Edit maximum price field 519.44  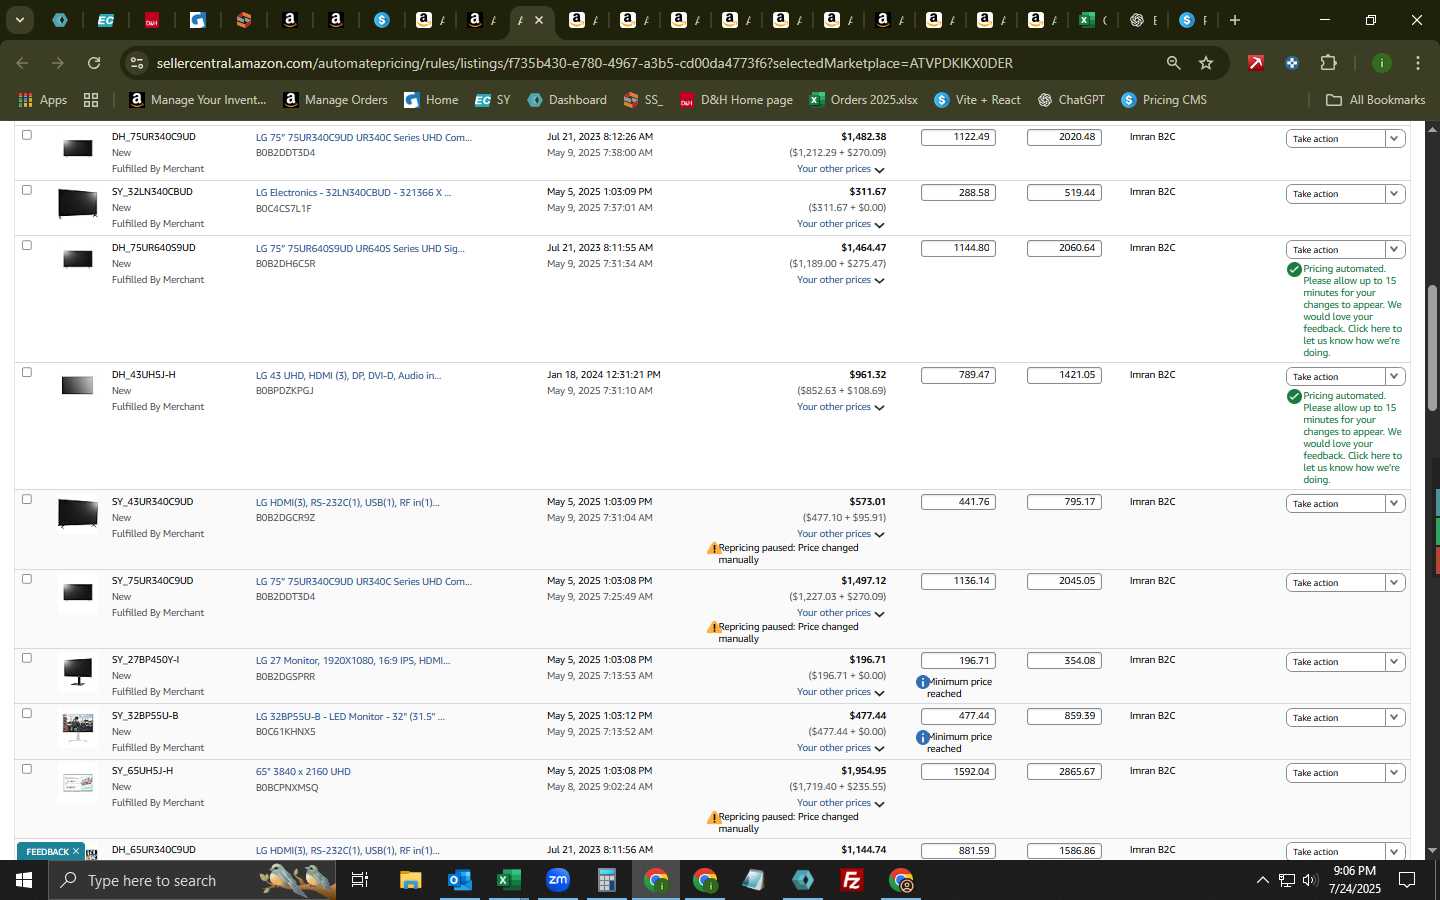(1064, 193)
